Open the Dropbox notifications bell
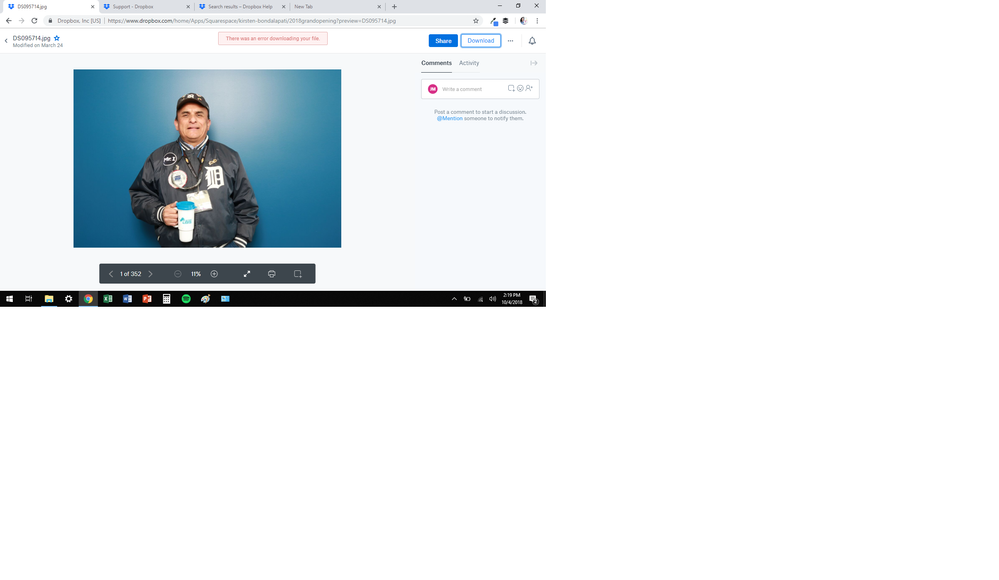Image resolution: width=999 pixels, height=580 pixels. 532,41
